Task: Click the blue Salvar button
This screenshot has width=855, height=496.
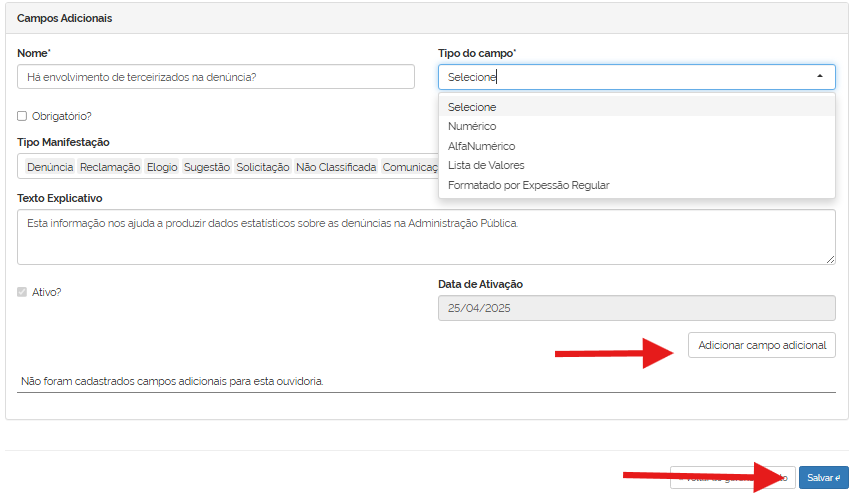Action: point(823,478)
